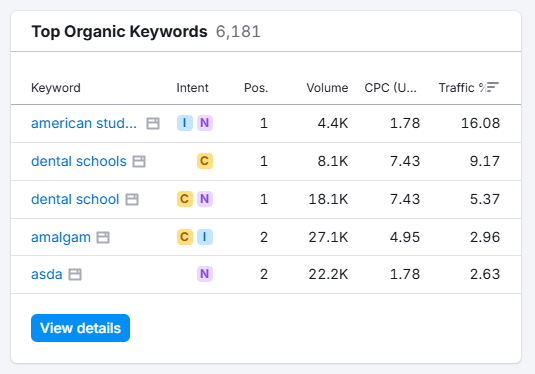Click traffic value 5.37
Image resolution: width=535 pixels, height=374 pixels.
tap(485, 199)
